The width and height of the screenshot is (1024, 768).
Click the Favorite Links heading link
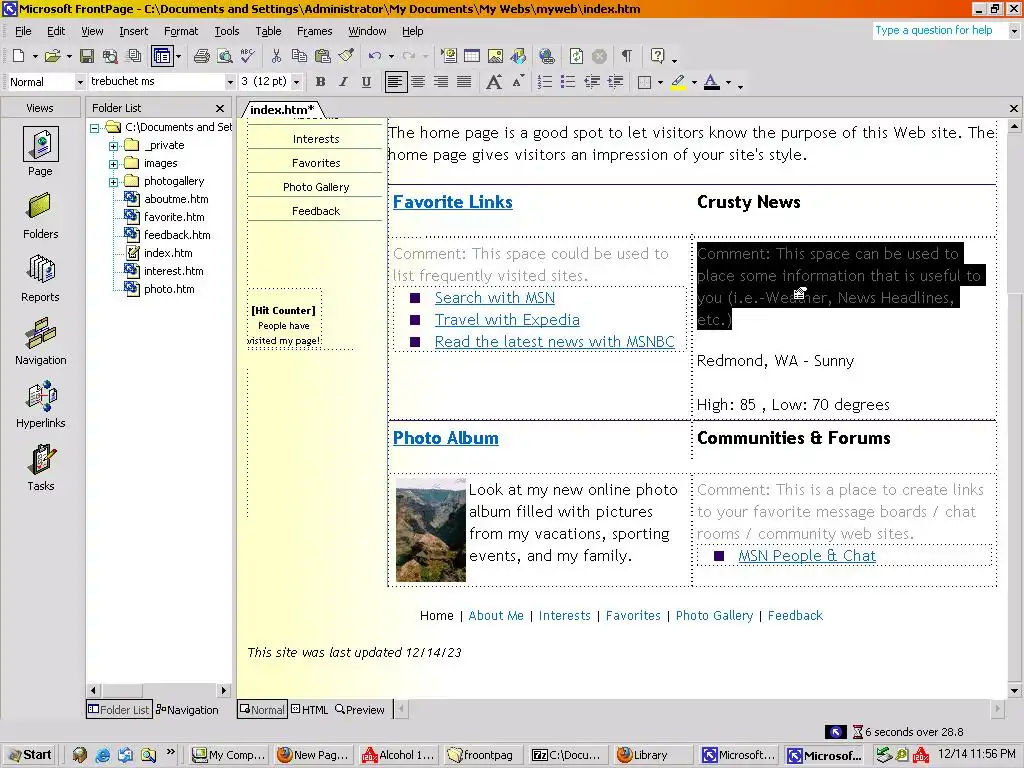[x=453, y=202]
